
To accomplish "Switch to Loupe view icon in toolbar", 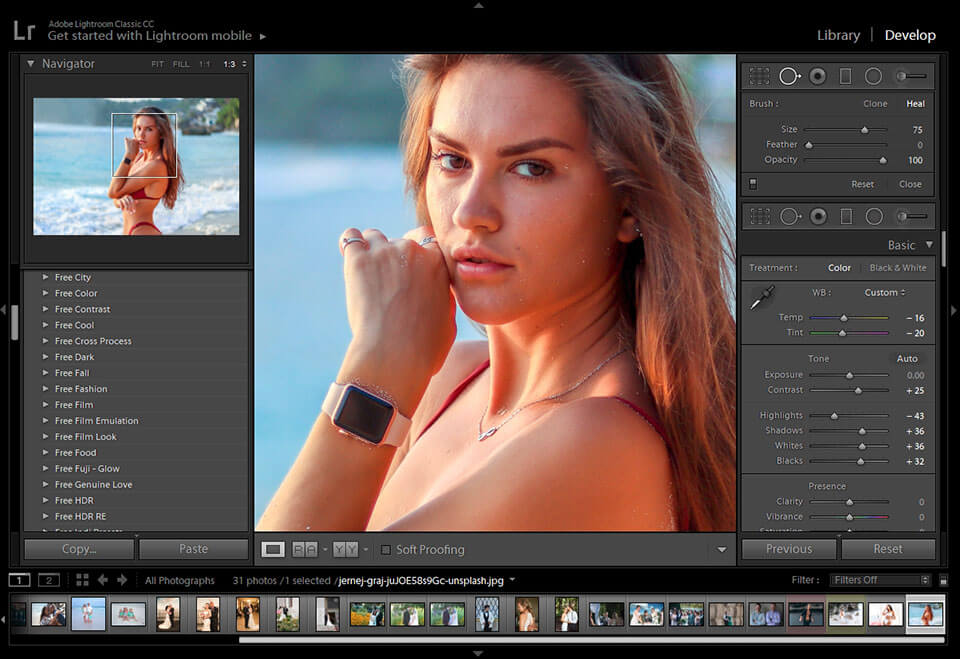I will [272, 549].
